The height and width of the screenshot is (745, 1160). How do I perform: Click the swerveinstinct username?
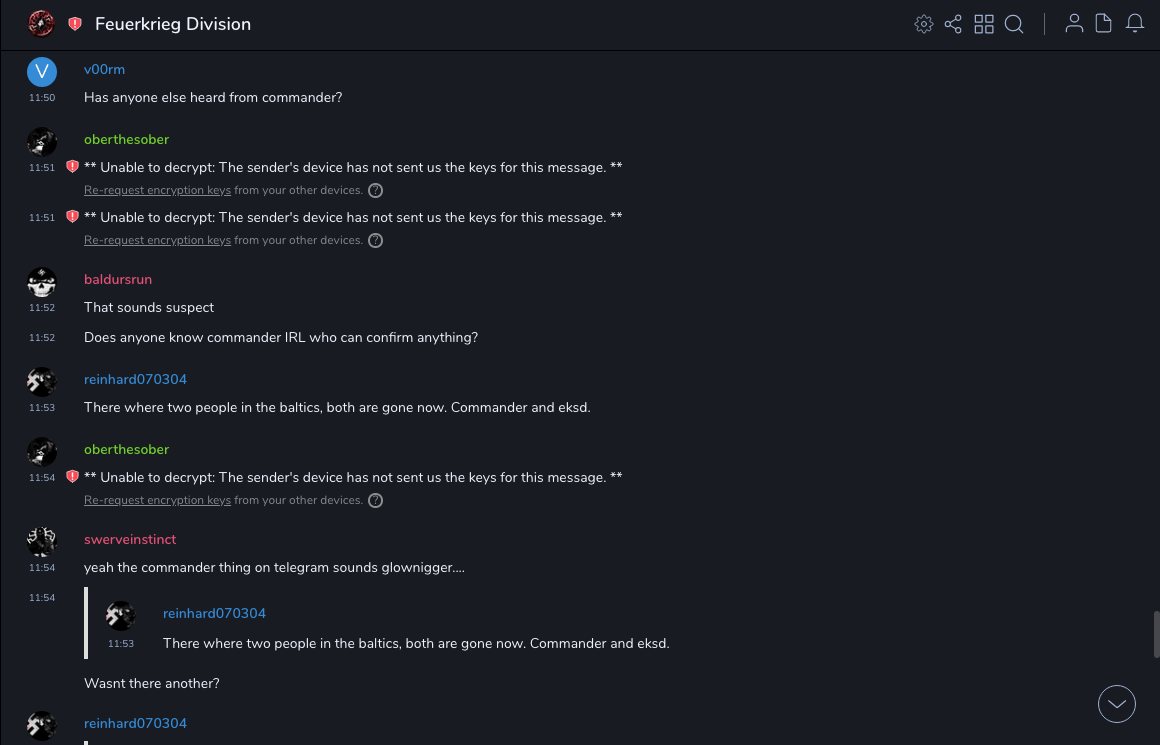[x=130, y=539]
